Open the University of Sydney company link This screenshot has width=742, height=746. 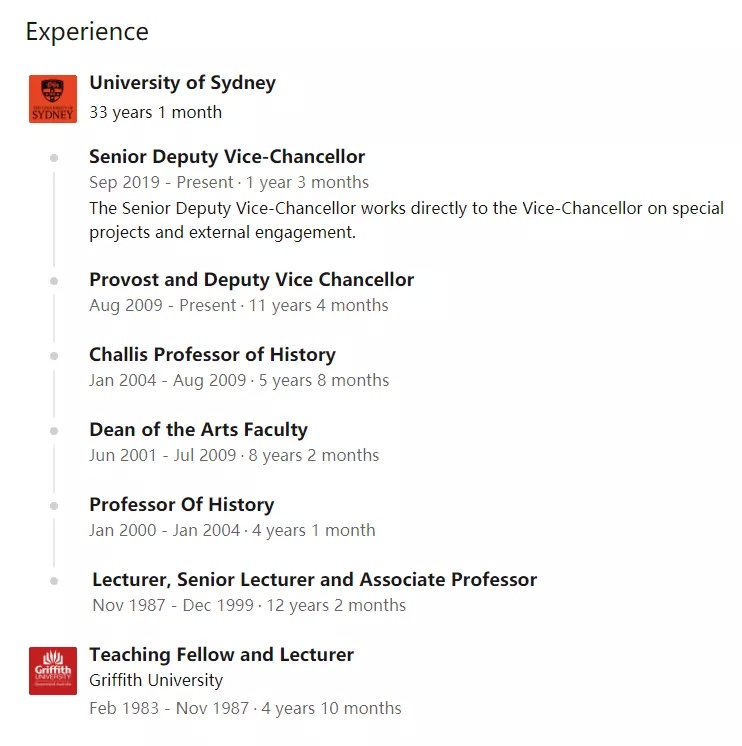[x=183, y=83]
